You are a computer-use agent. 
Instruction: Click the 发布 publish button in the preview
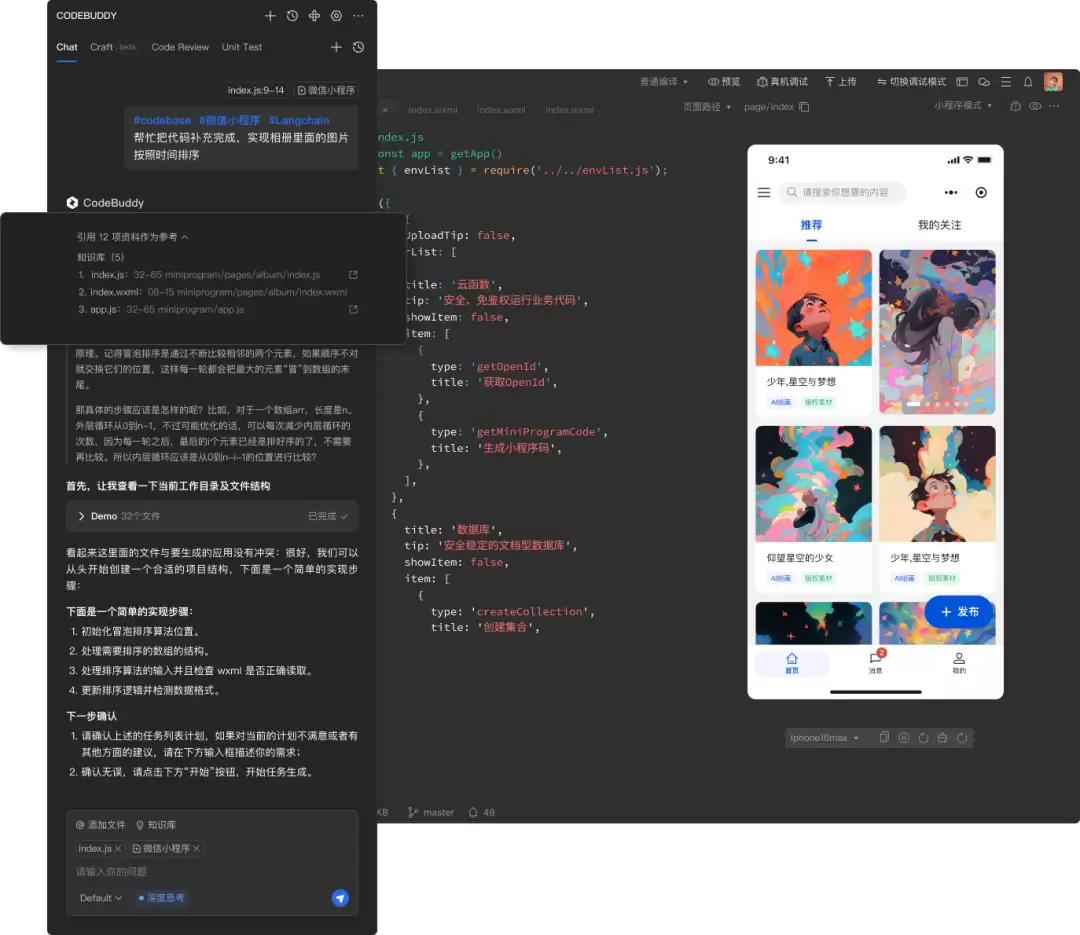click(958, 613)
